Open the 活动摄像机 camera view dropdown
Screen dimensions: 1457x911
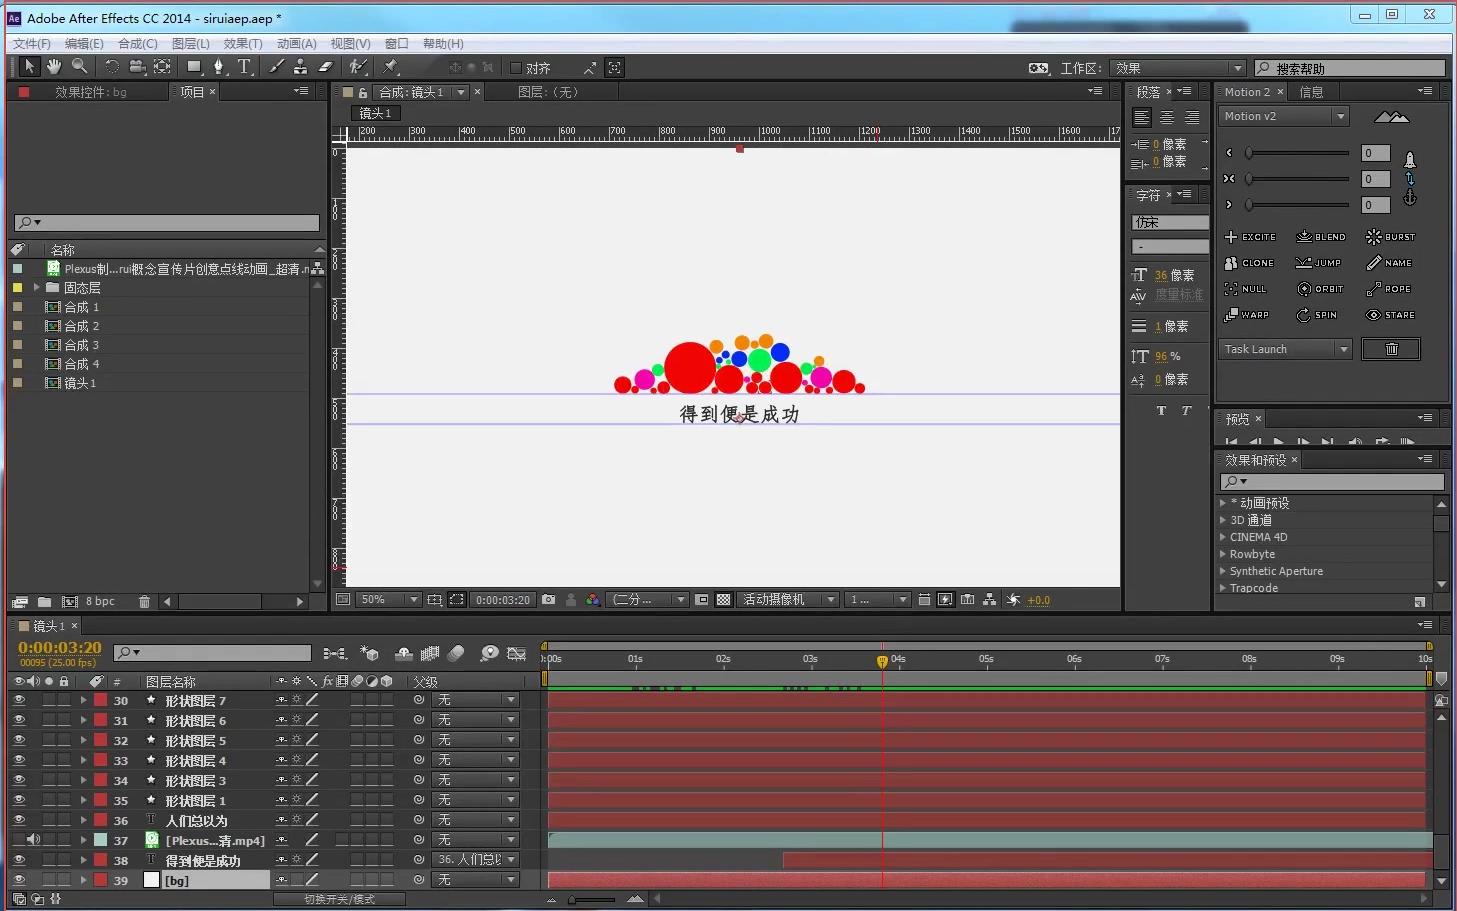coord(787,599)
